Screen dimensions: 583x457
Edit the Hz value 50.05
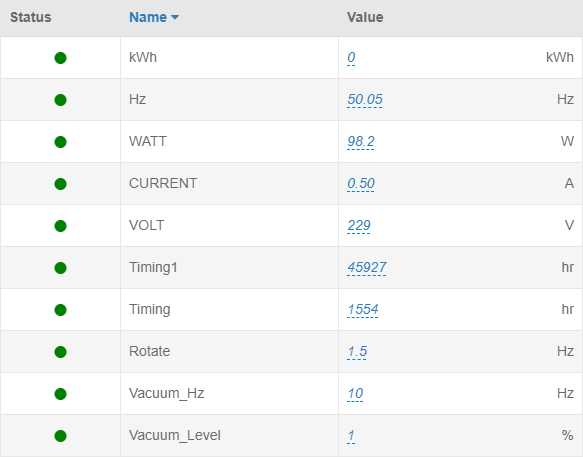coord(365,100)
